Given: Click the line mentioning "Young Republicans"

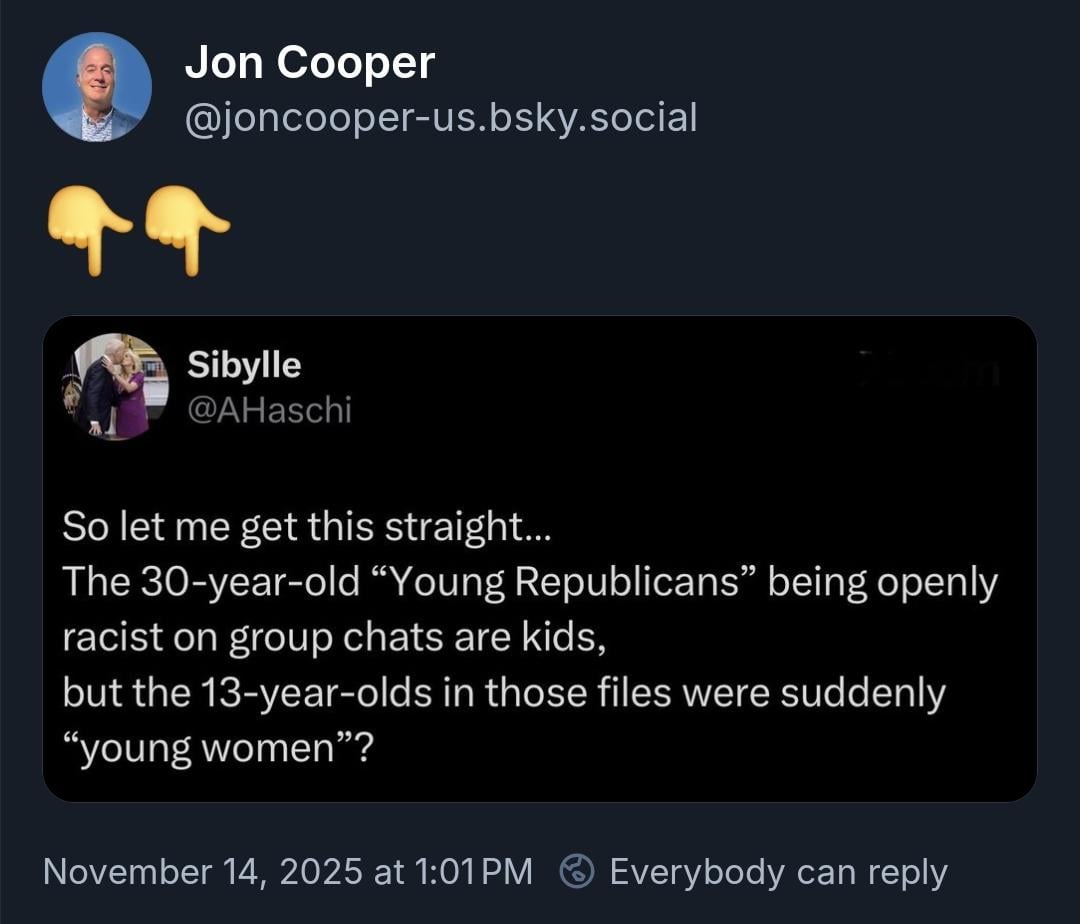Looking at the screenshot, I should tap(530, 583).
